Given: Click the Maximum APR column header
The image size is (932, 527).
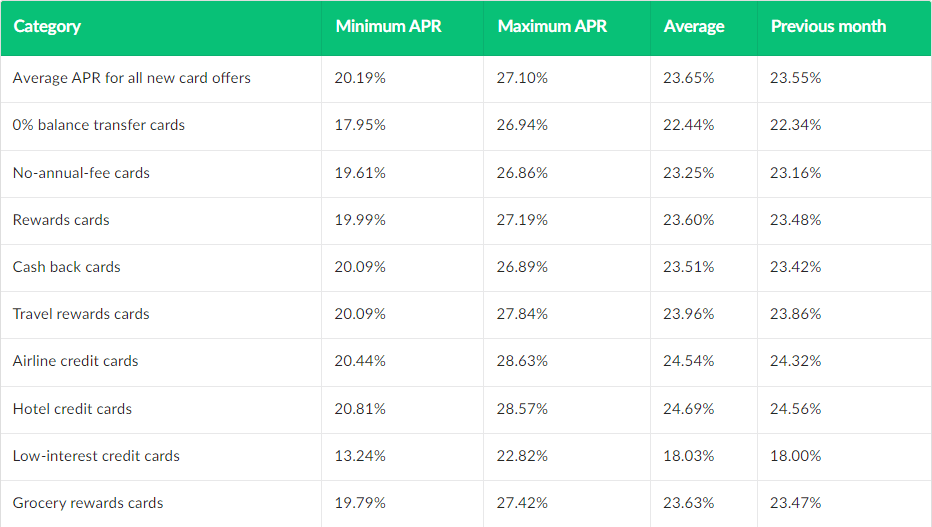Looking at the screenshot, I should [552, 26].
